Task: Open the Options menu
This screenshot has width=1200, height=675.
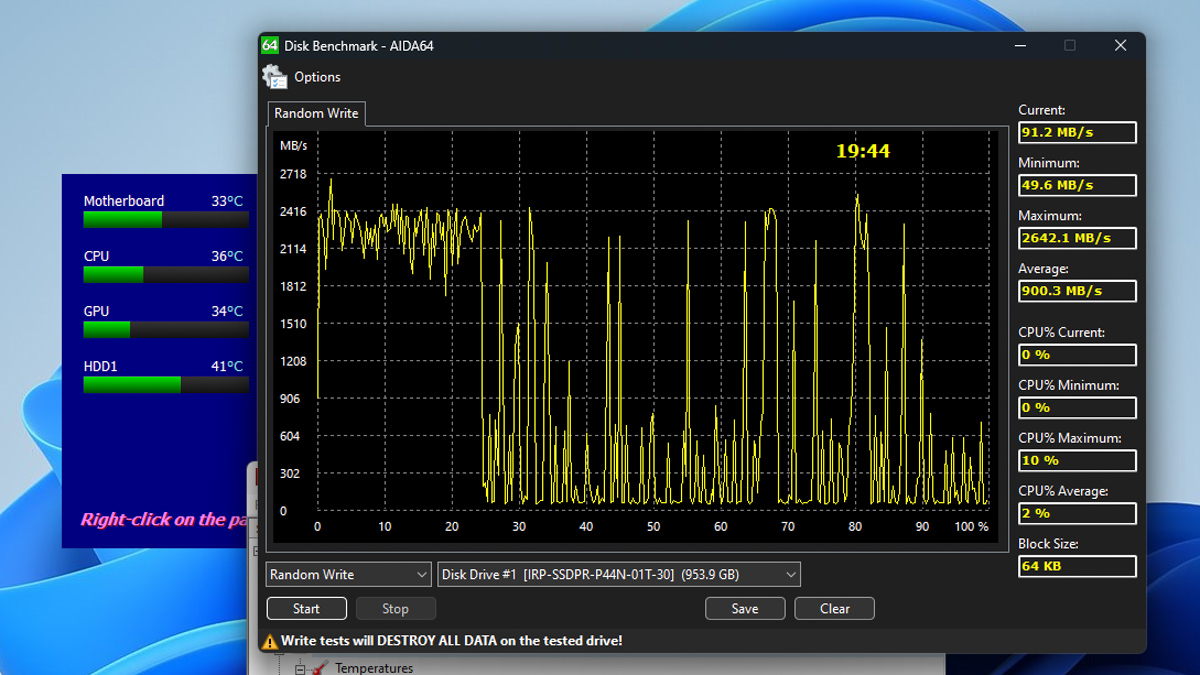Action: pos(317,77)
